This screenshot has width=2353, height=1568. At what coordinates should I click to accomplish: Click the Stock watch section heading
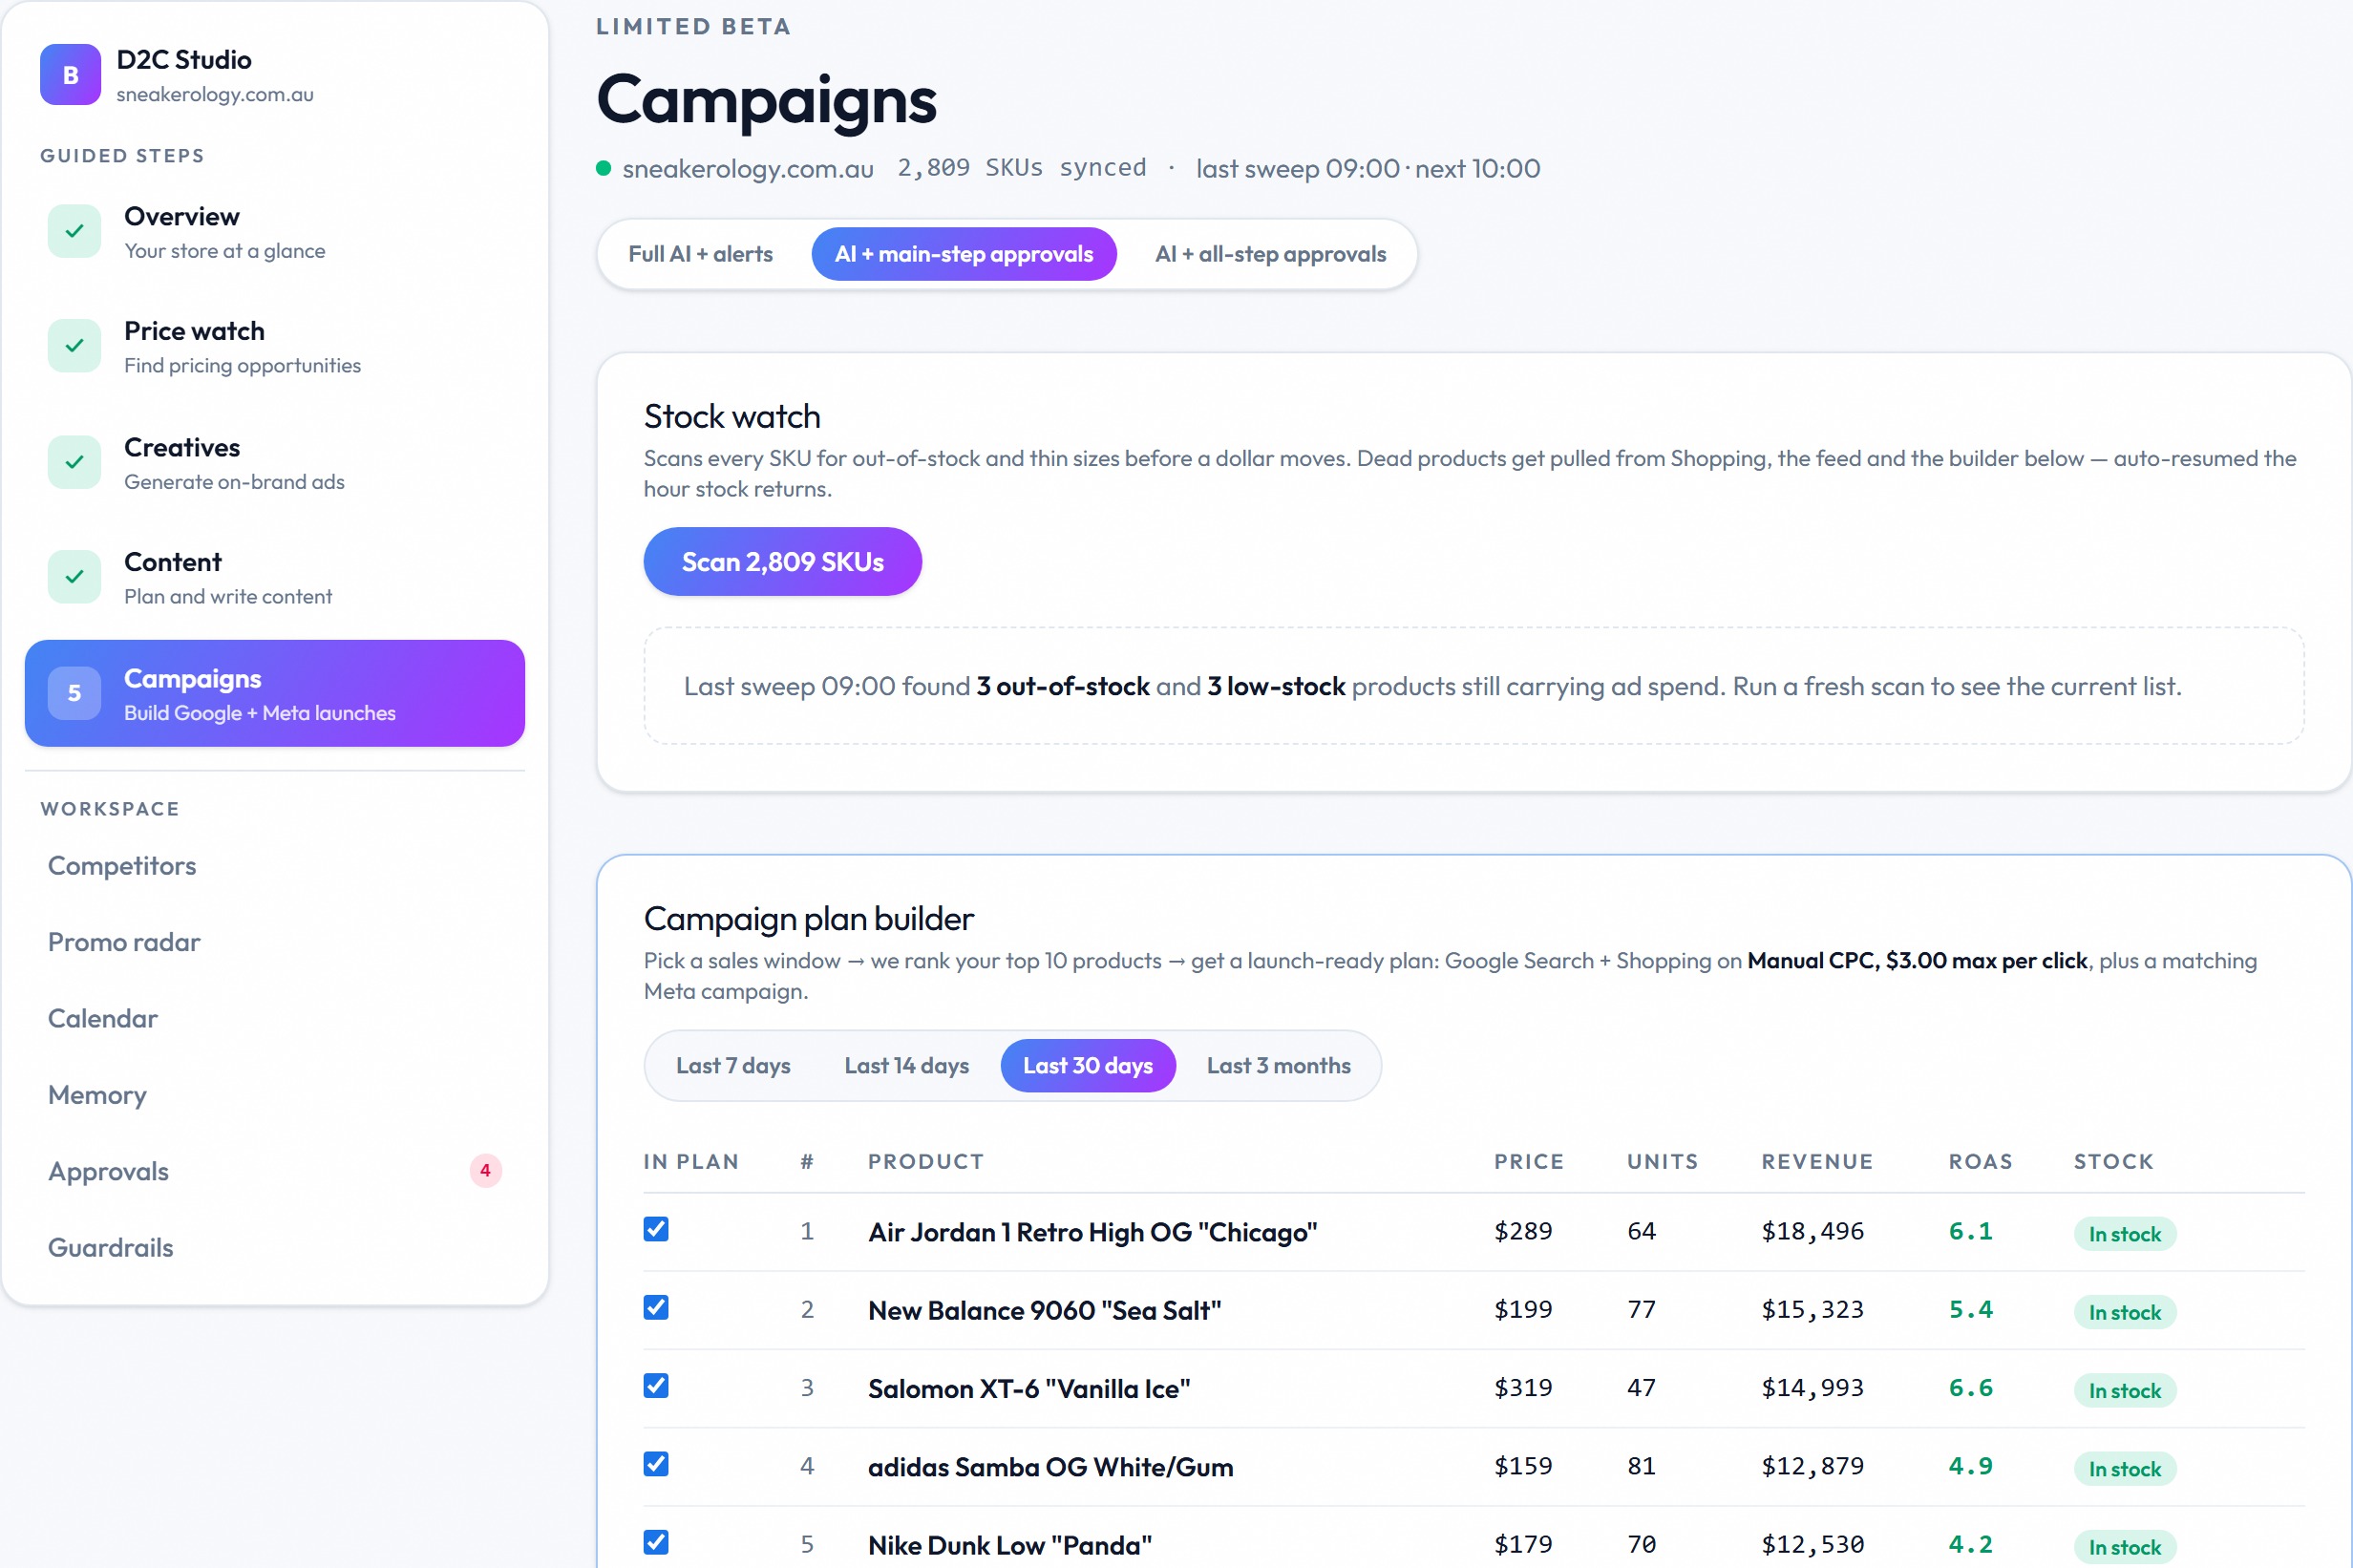pyautogui.click(x=732, y=416)
